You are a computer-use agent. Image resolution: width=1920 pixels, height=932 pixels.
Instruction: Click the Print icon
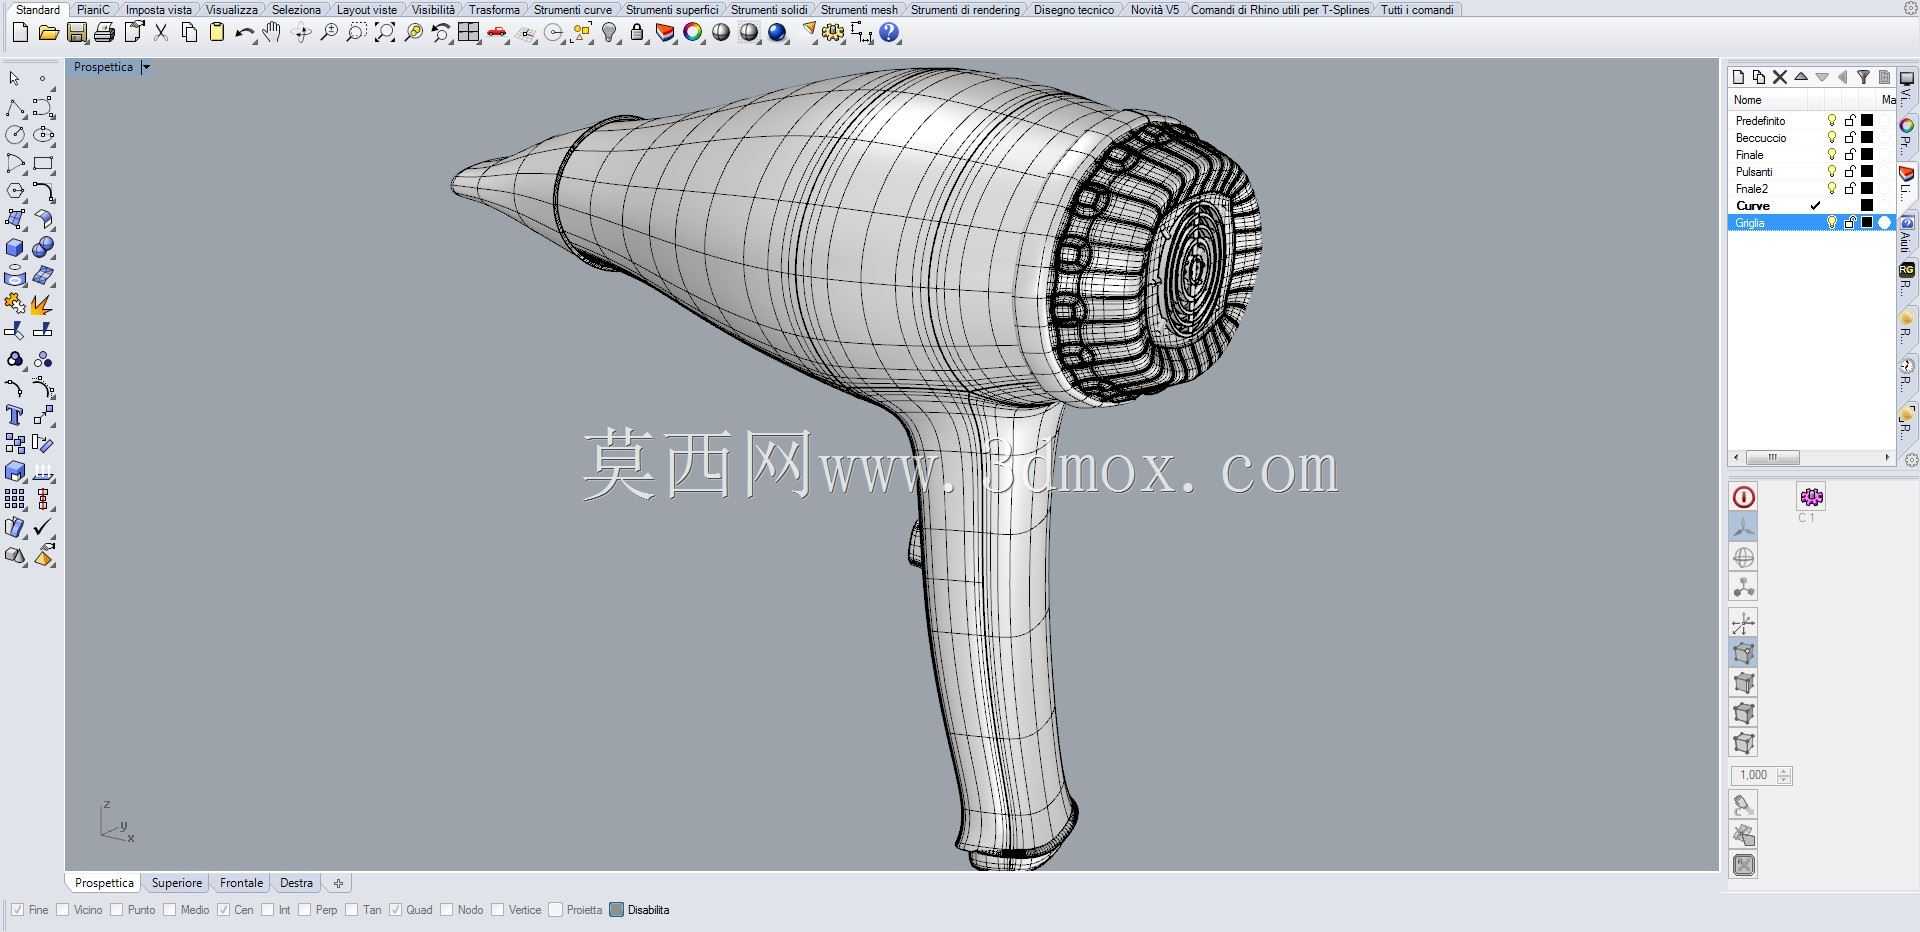point(104,33)
